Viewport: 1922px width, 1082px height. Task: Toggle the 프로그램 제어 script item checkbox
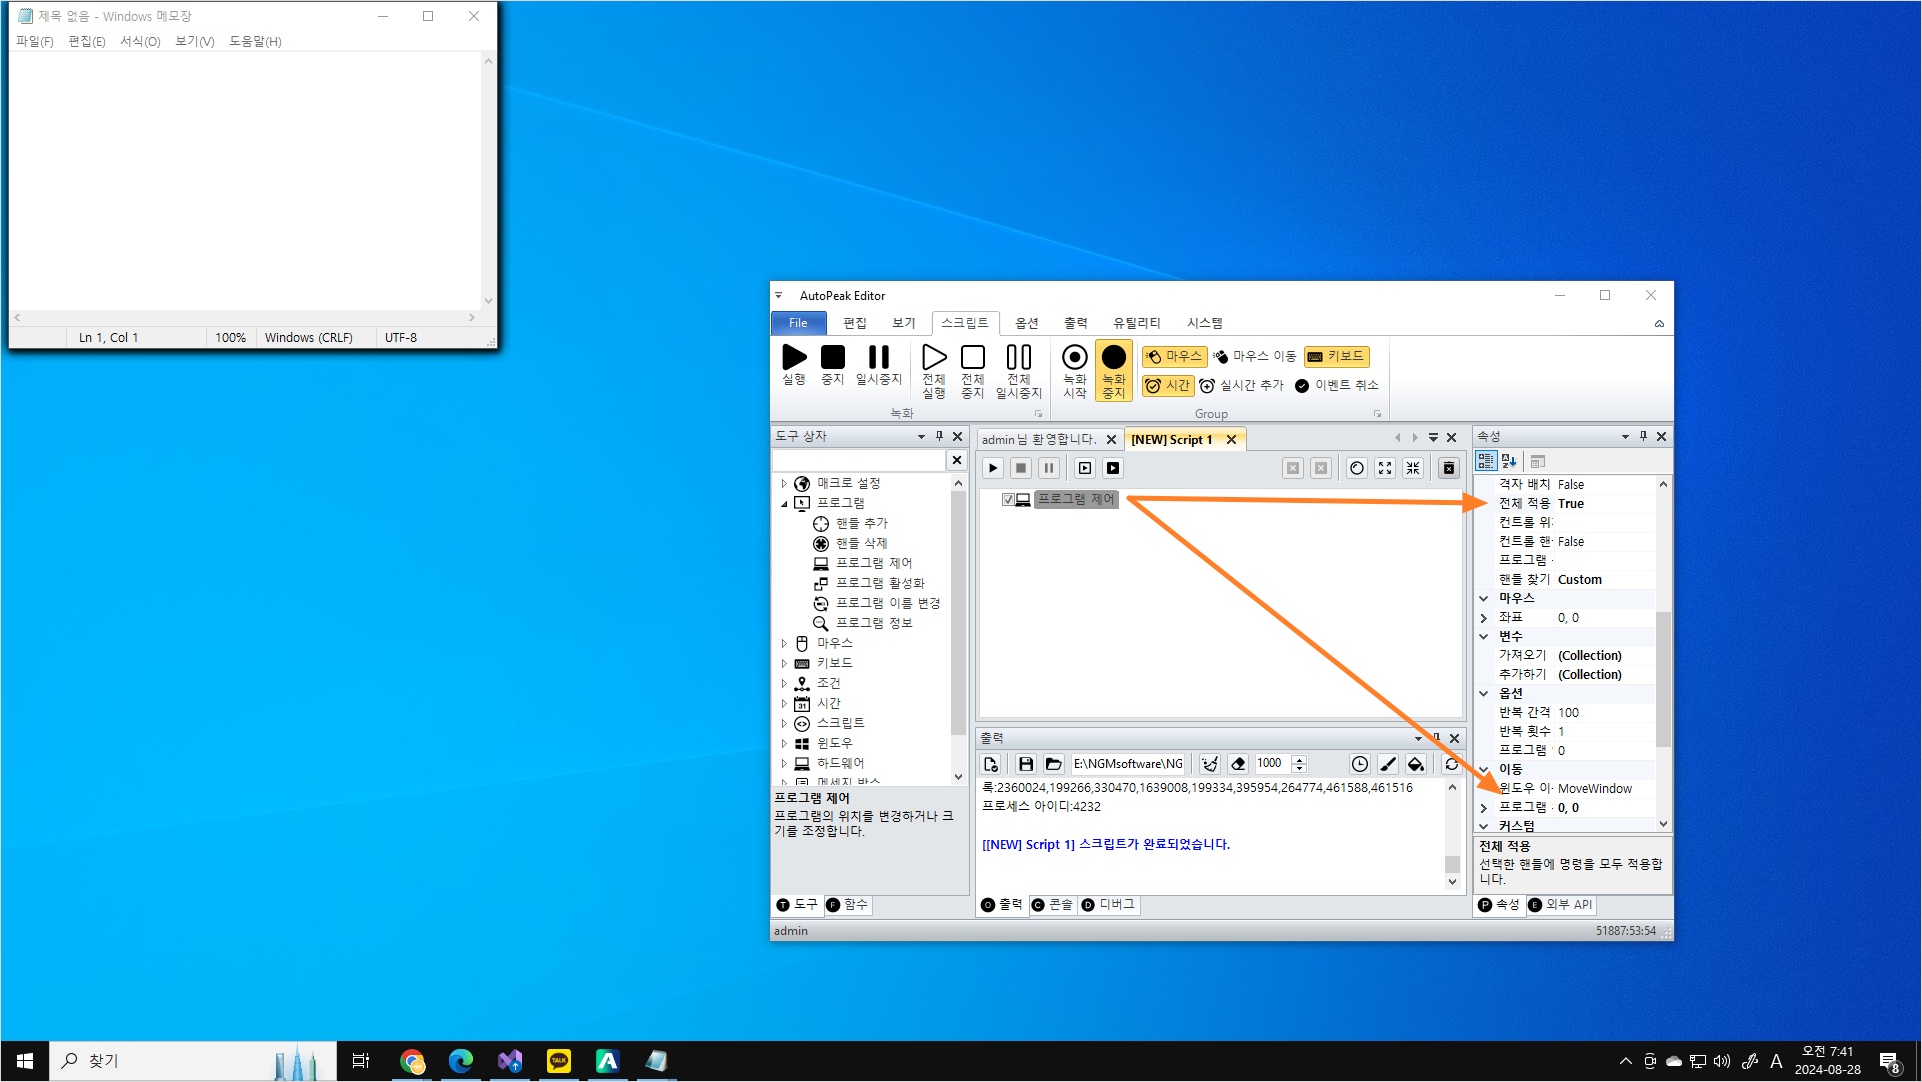pos(1008,499)
